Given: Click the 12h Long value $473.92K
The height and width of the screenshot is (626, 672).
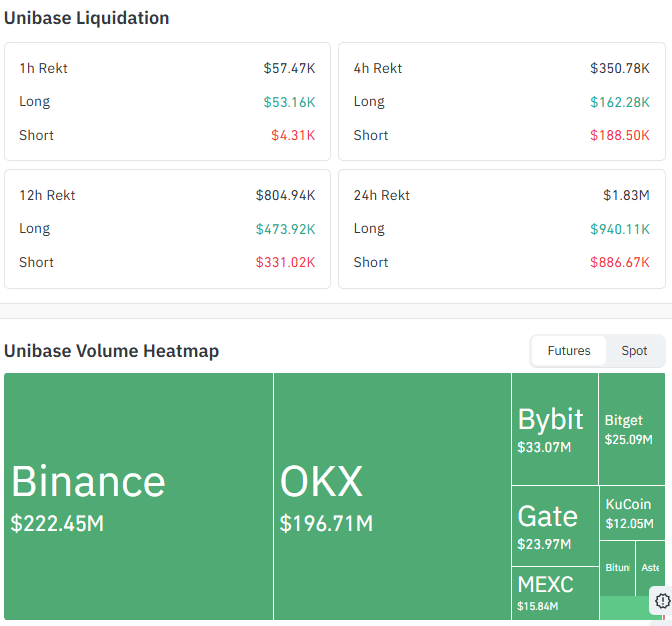Looking at the screenshot, I should pos(285,229).
